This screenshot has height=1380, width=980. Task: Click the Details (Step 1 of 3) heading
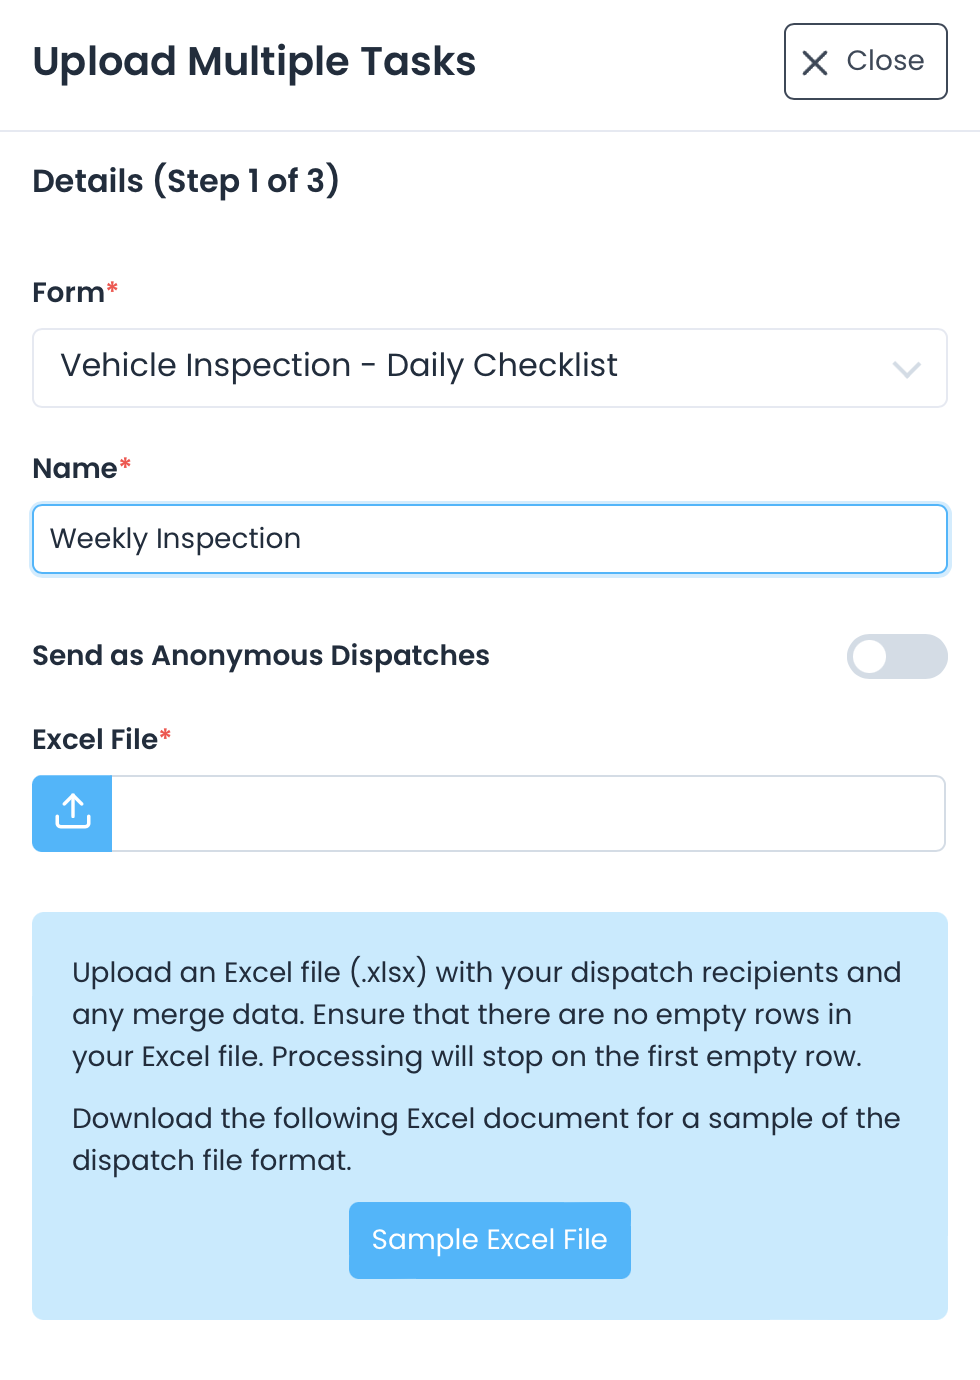(186, 181)
